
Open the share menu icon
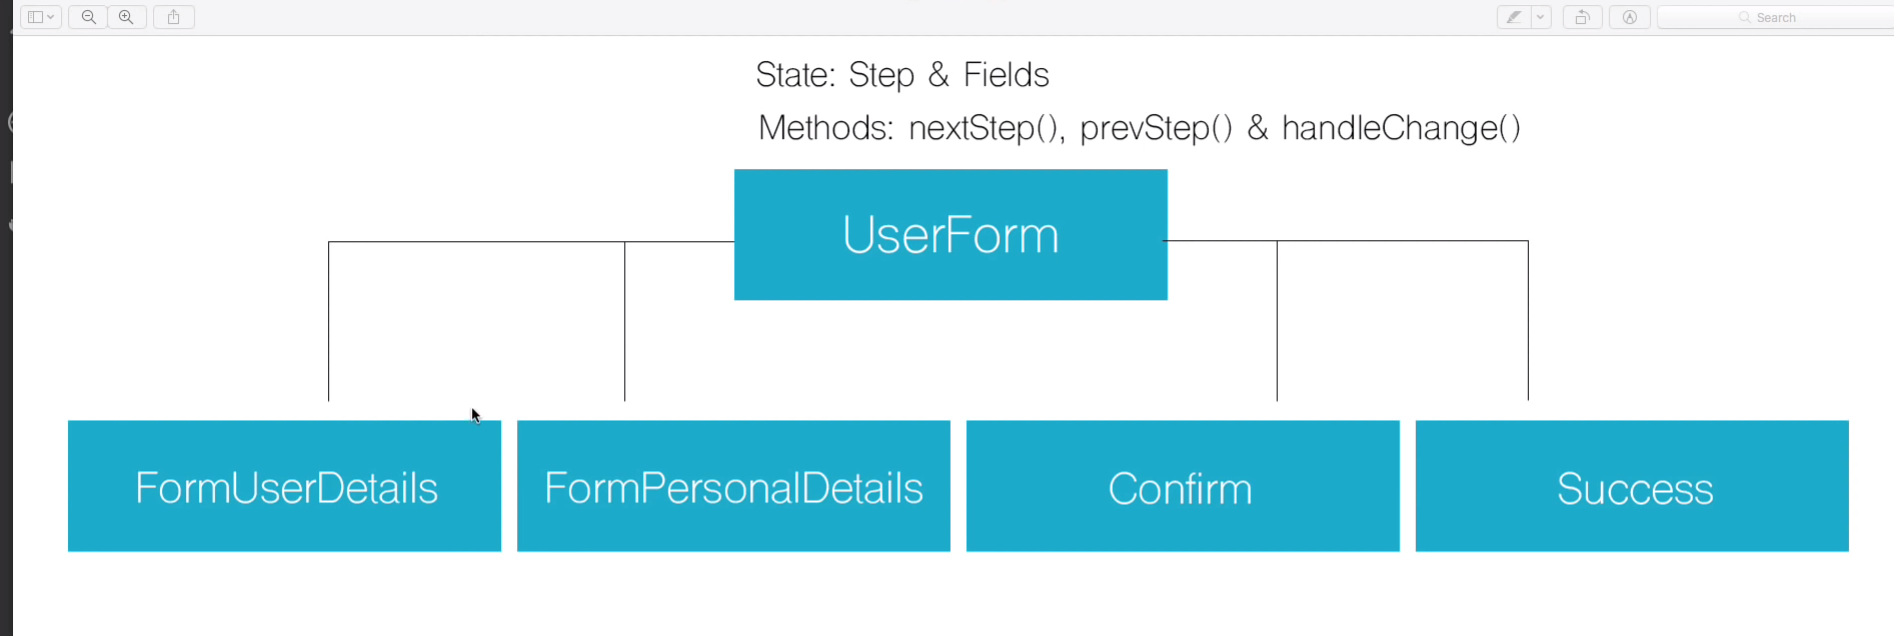(173, 17)
